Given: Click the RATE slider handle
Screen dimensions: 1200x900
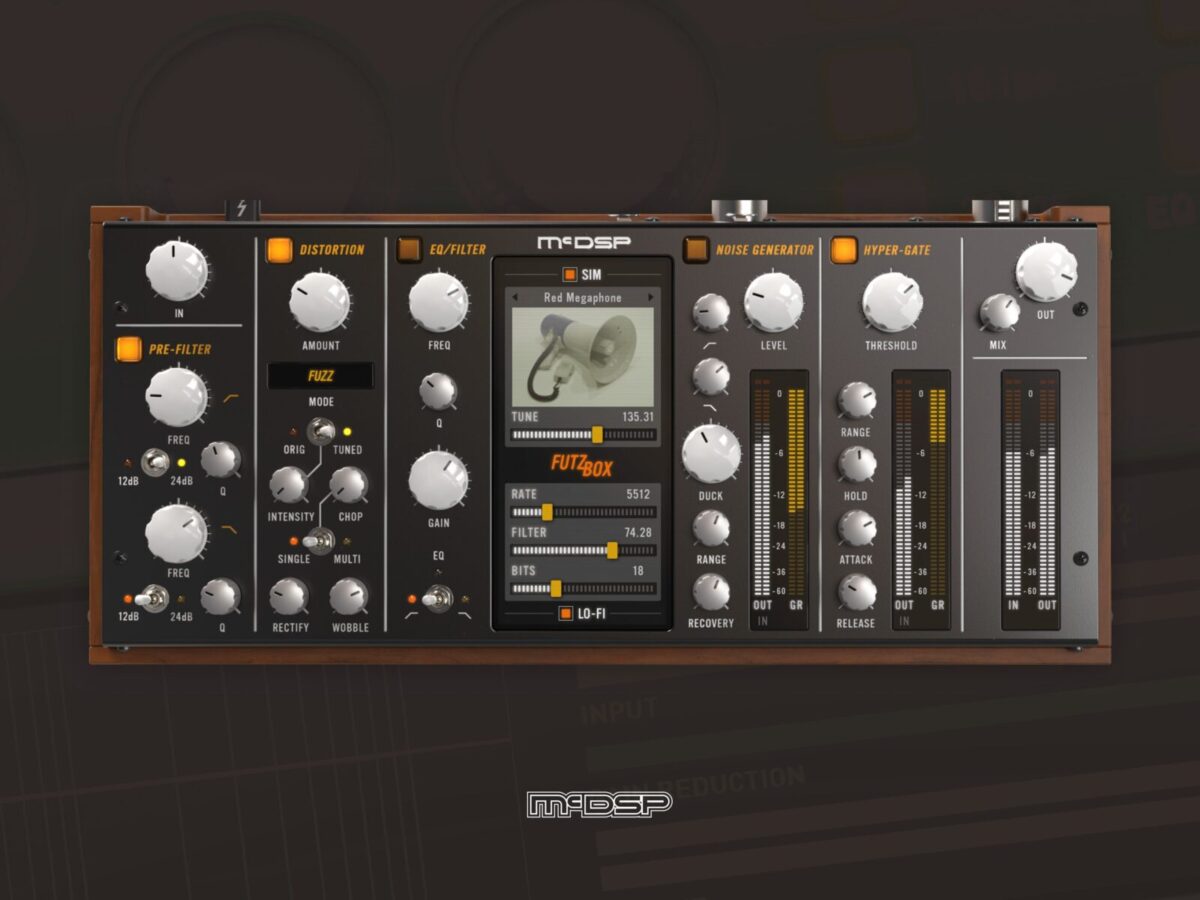Looking at the screenshot, I should click(x=547, y=512).
